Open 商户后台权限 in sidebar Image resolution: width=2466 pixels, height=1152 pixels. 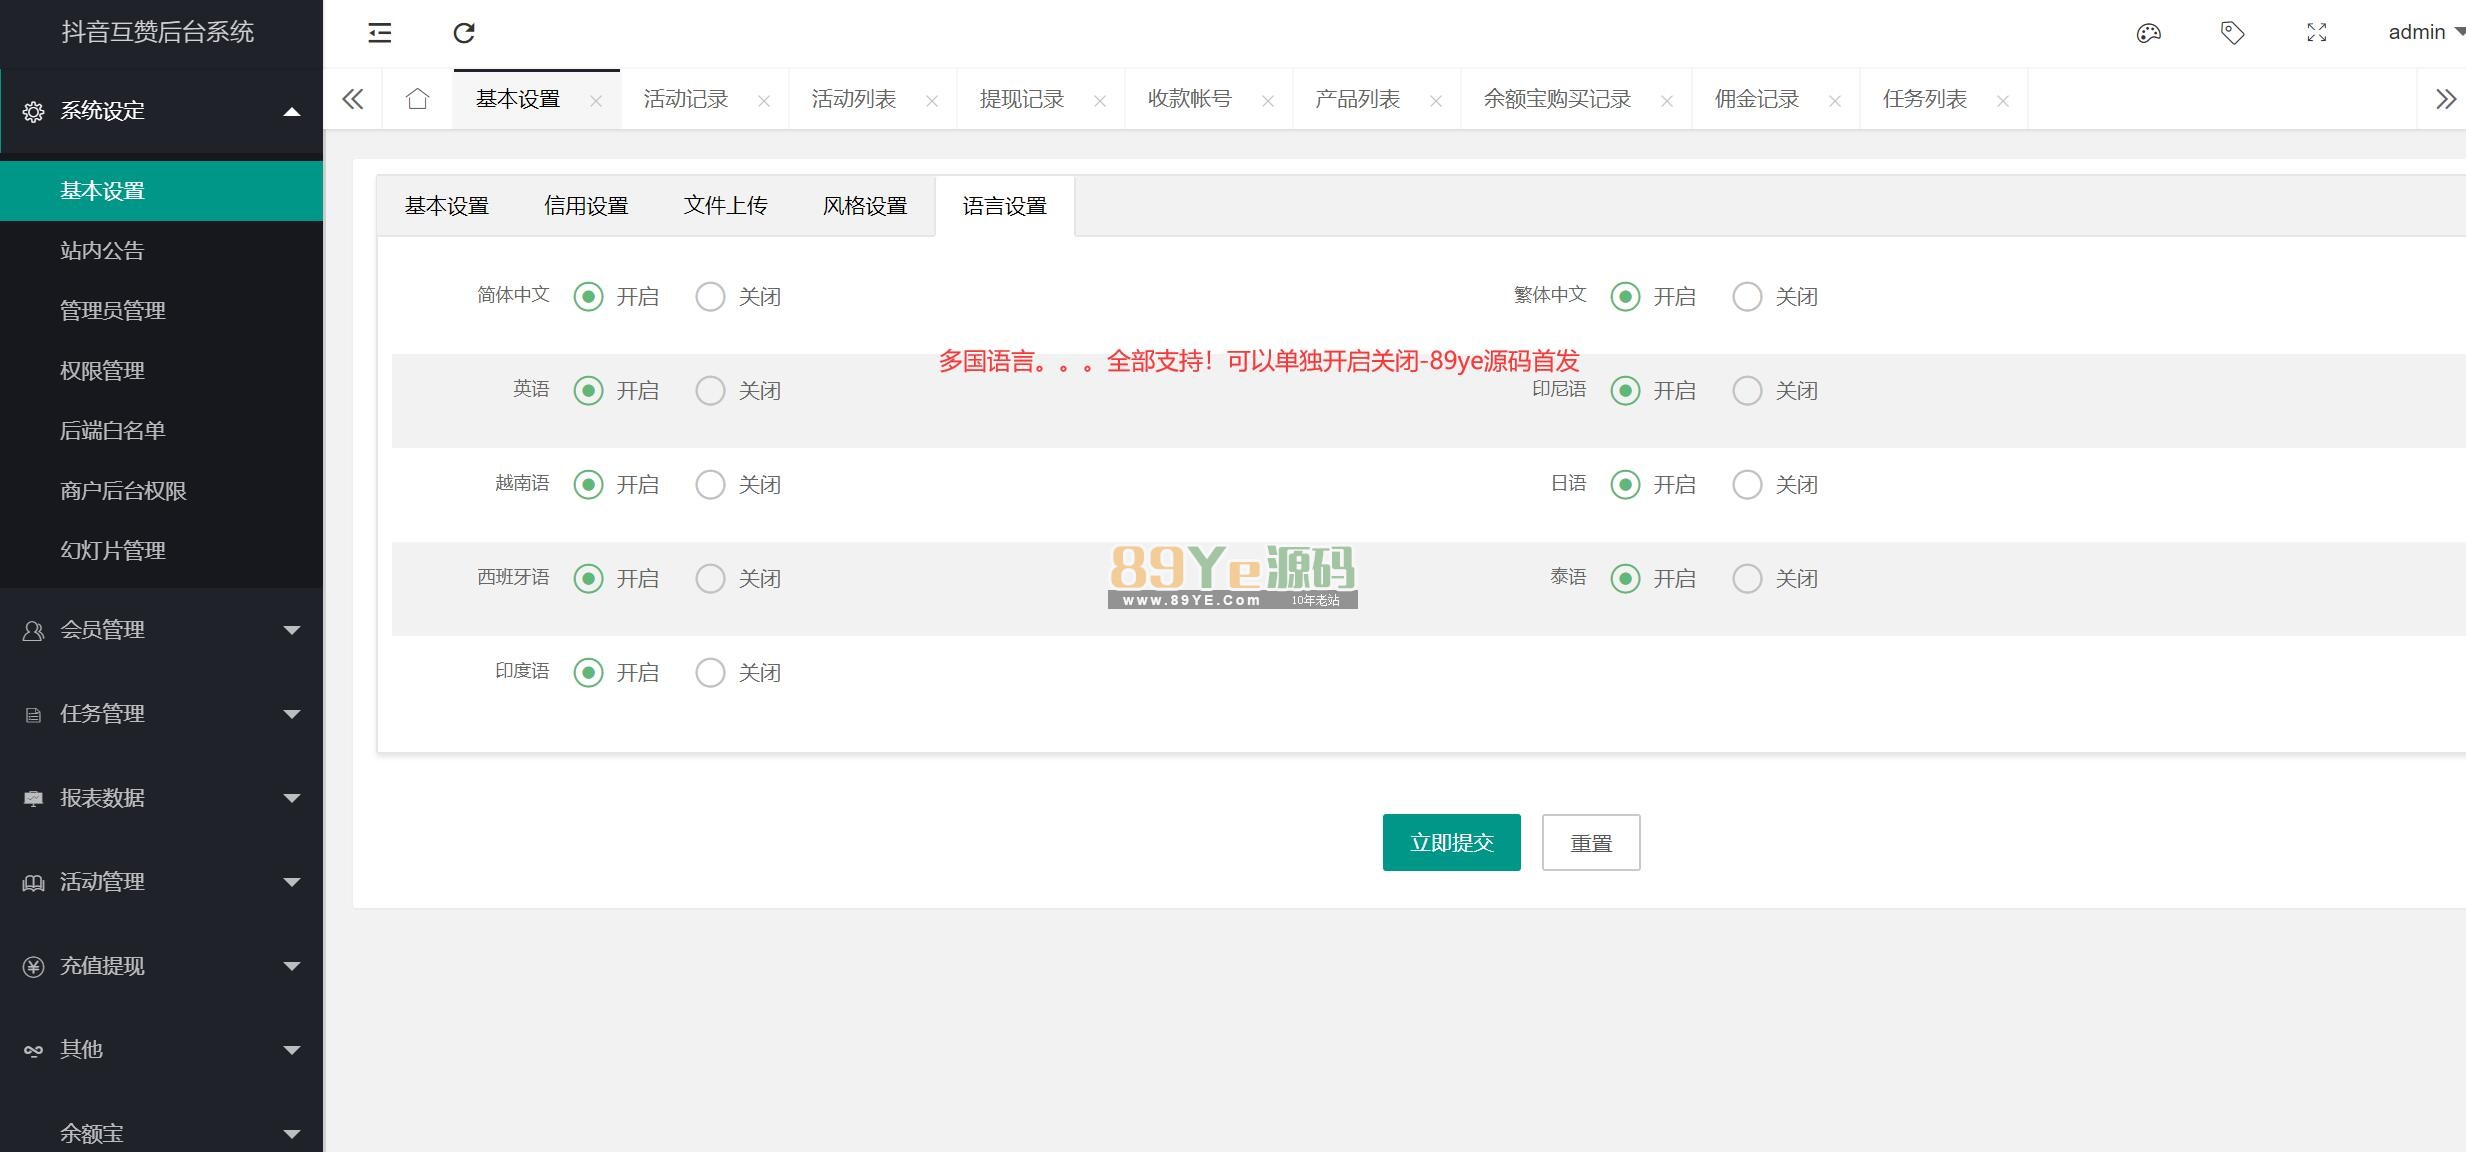161,491
